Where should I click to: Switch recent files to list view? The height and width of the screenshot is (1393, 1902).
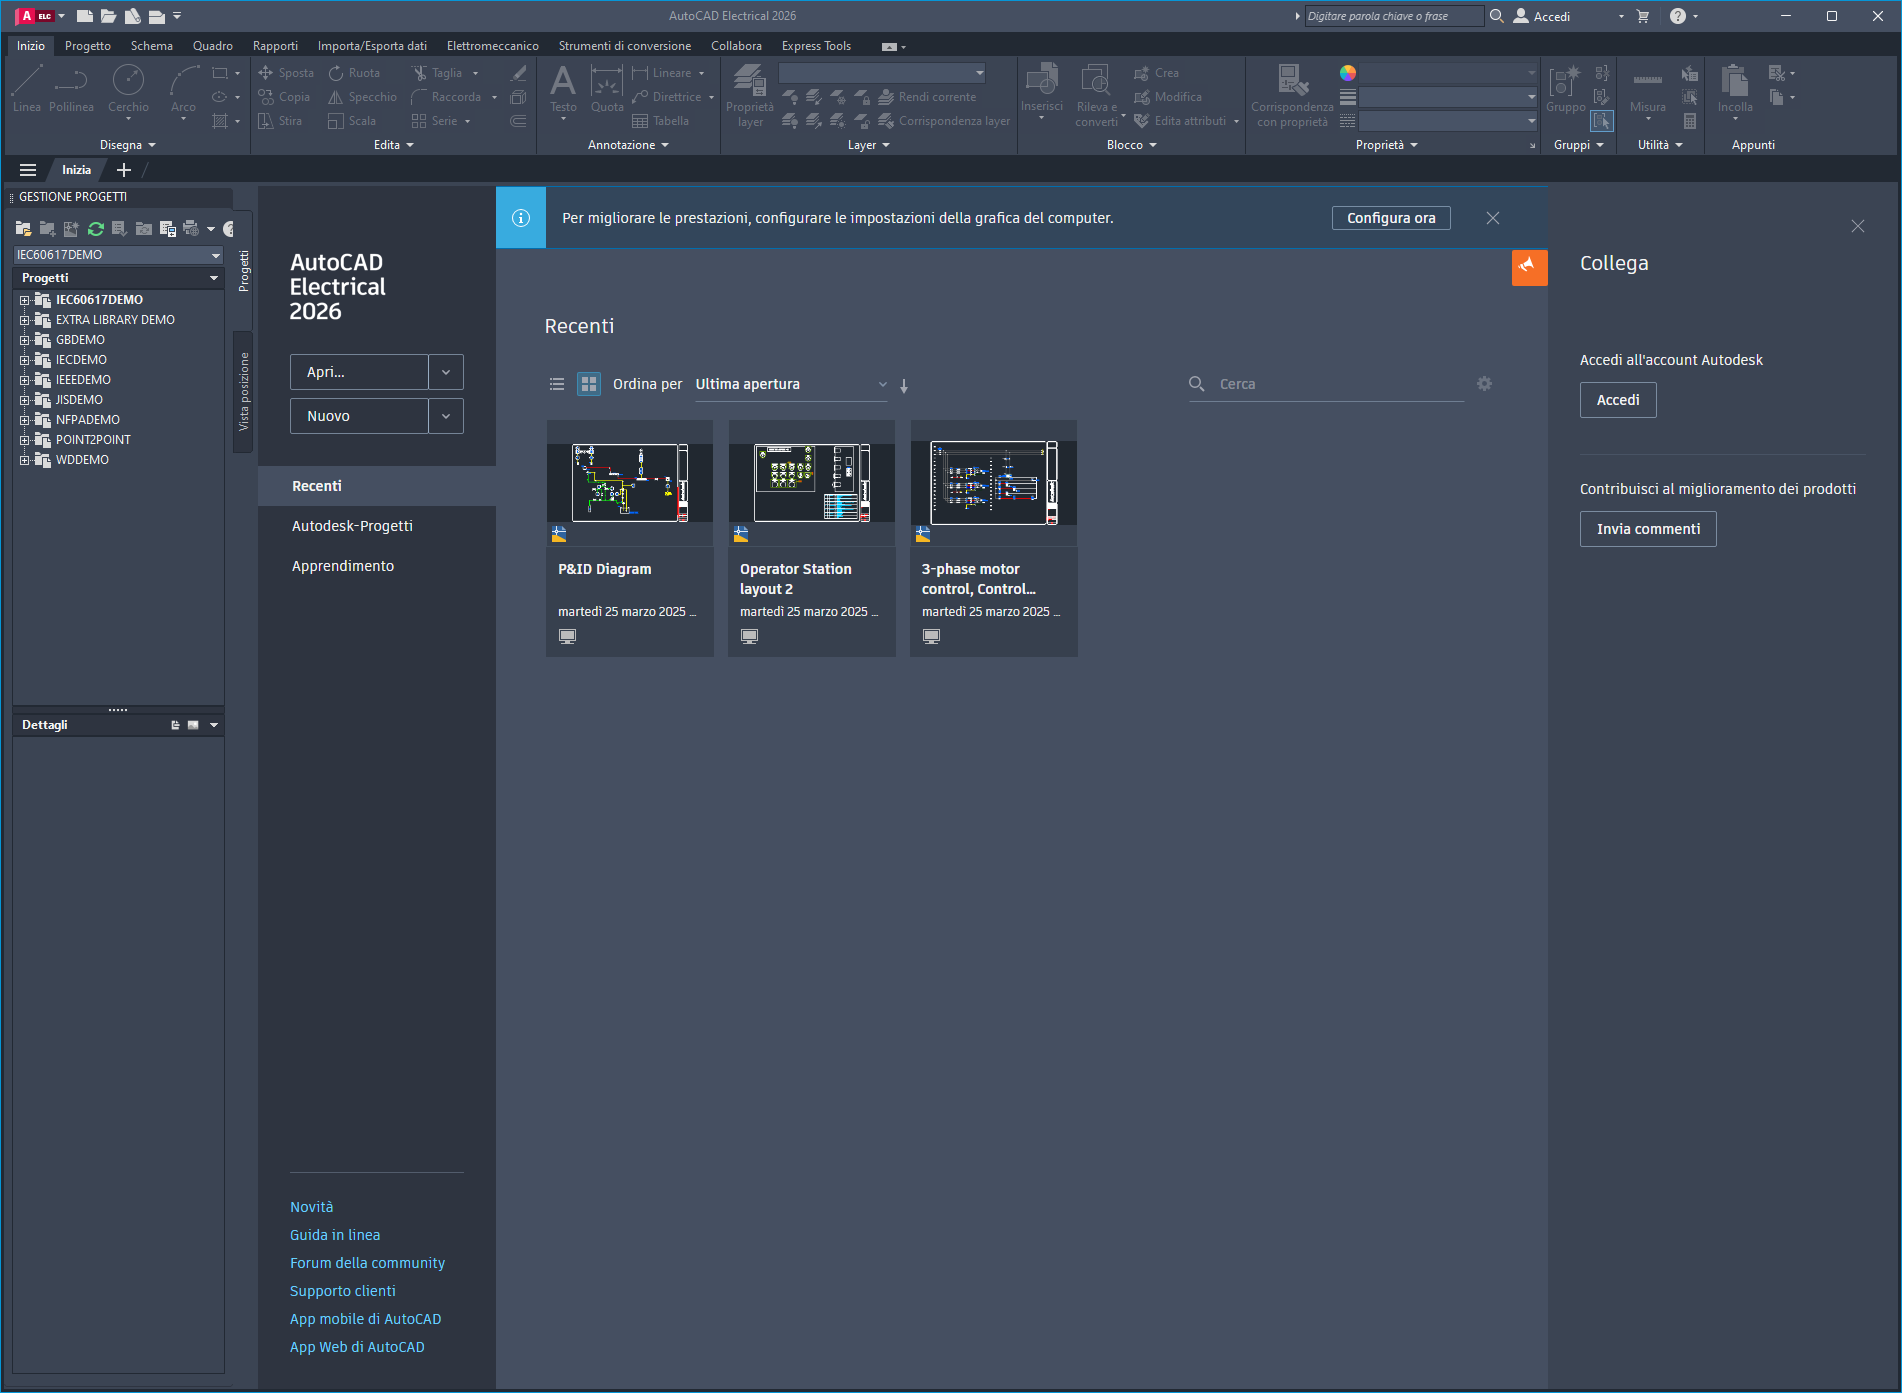click(557, 384)
